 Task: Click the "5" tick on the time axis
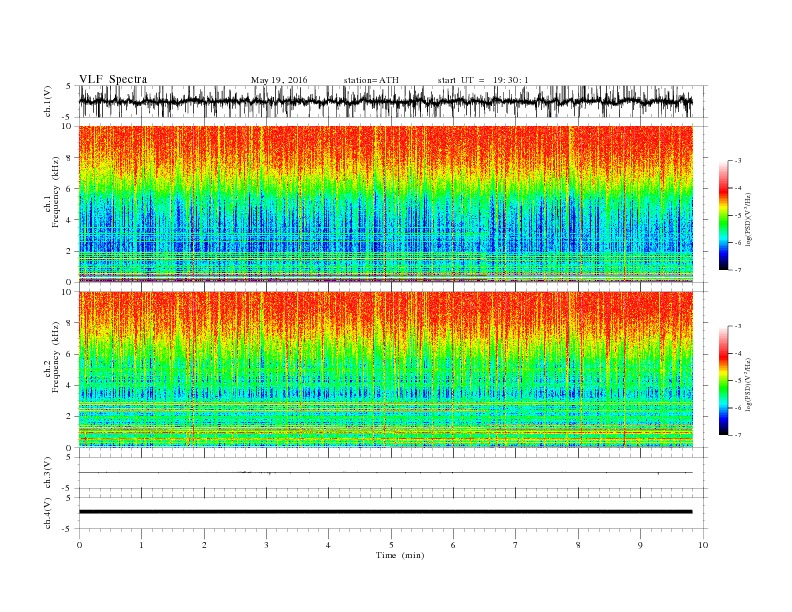(x=391, y=545)
